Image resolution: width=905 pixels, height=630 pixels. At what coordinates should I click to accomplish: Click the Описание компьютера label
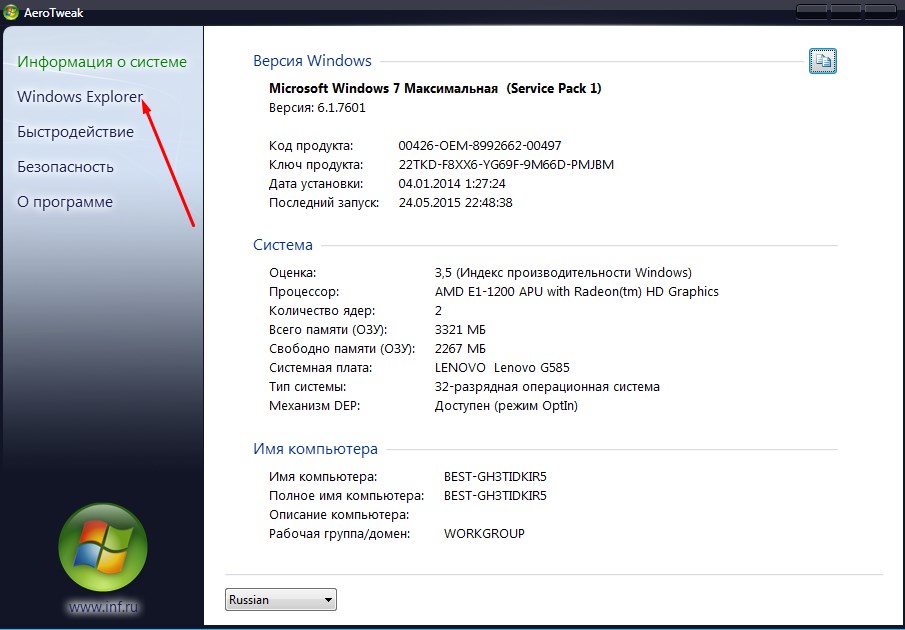coord(339,515)
